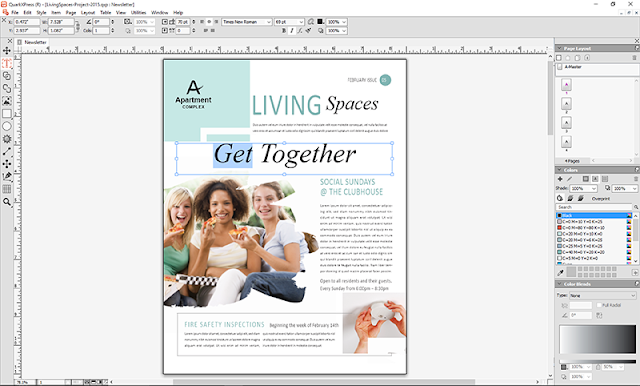
Task: Toggle Bold text style
Action: pyautogui.click(x=284, y=31)
